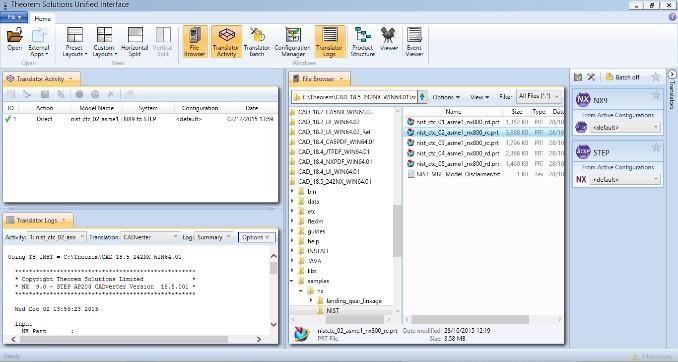Screen dimensions: 678x362
Task: Select the Home ribbon tab
Action: (x=42, y=19)
